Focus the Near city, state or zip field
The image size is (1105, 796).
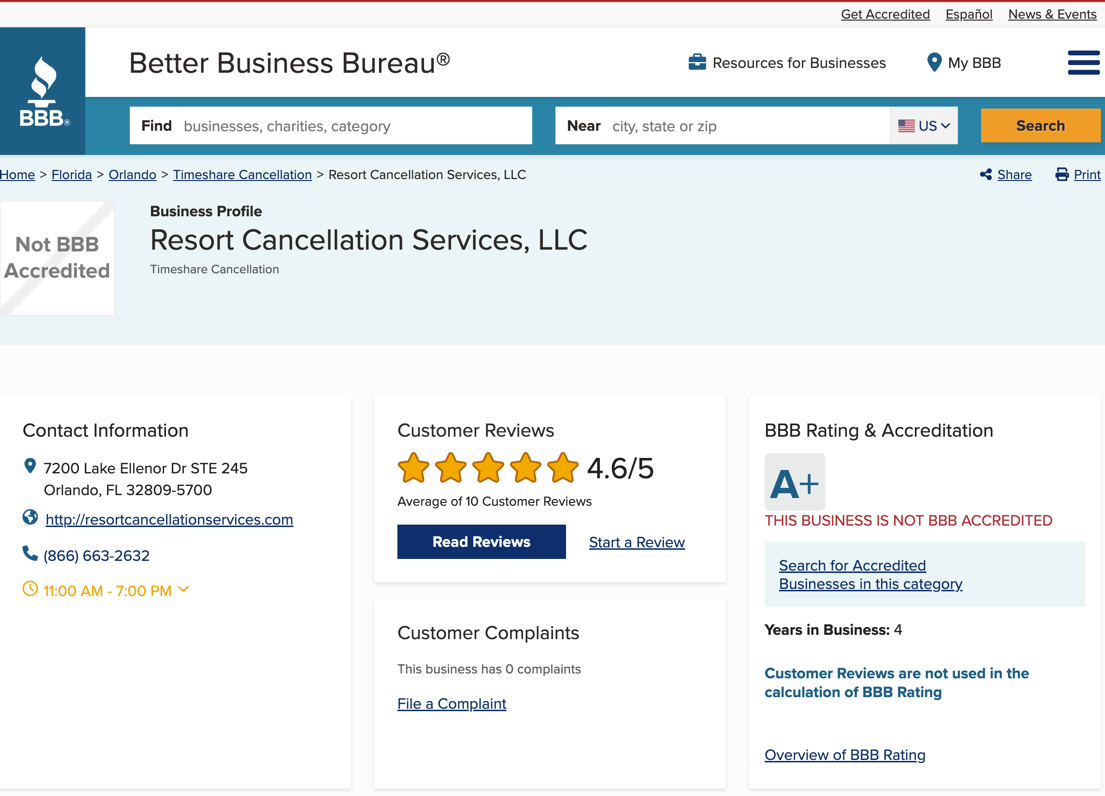click(722, 125)
